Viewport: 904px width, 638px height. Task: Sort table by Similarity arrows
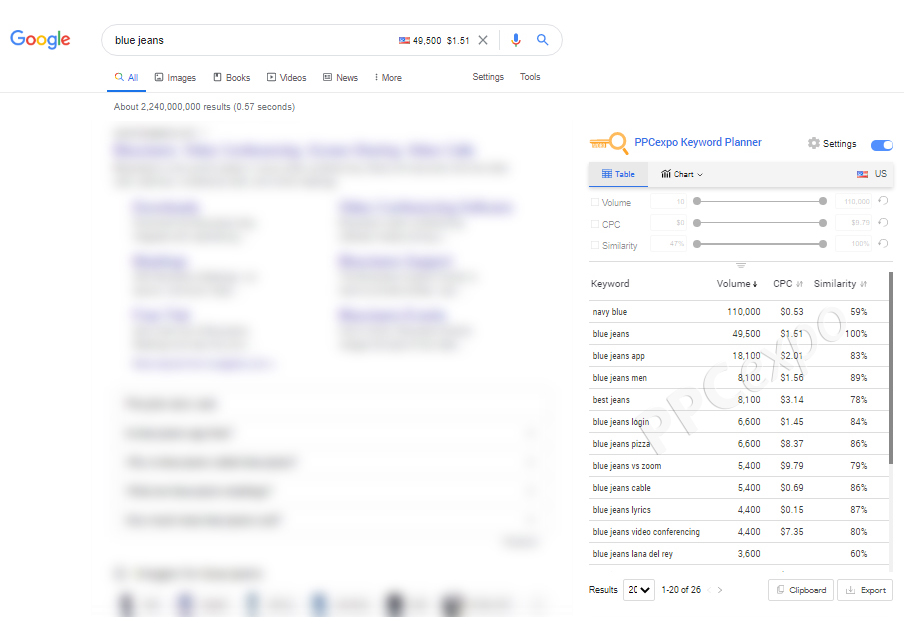pyautogui.click(x=863, y=284)
